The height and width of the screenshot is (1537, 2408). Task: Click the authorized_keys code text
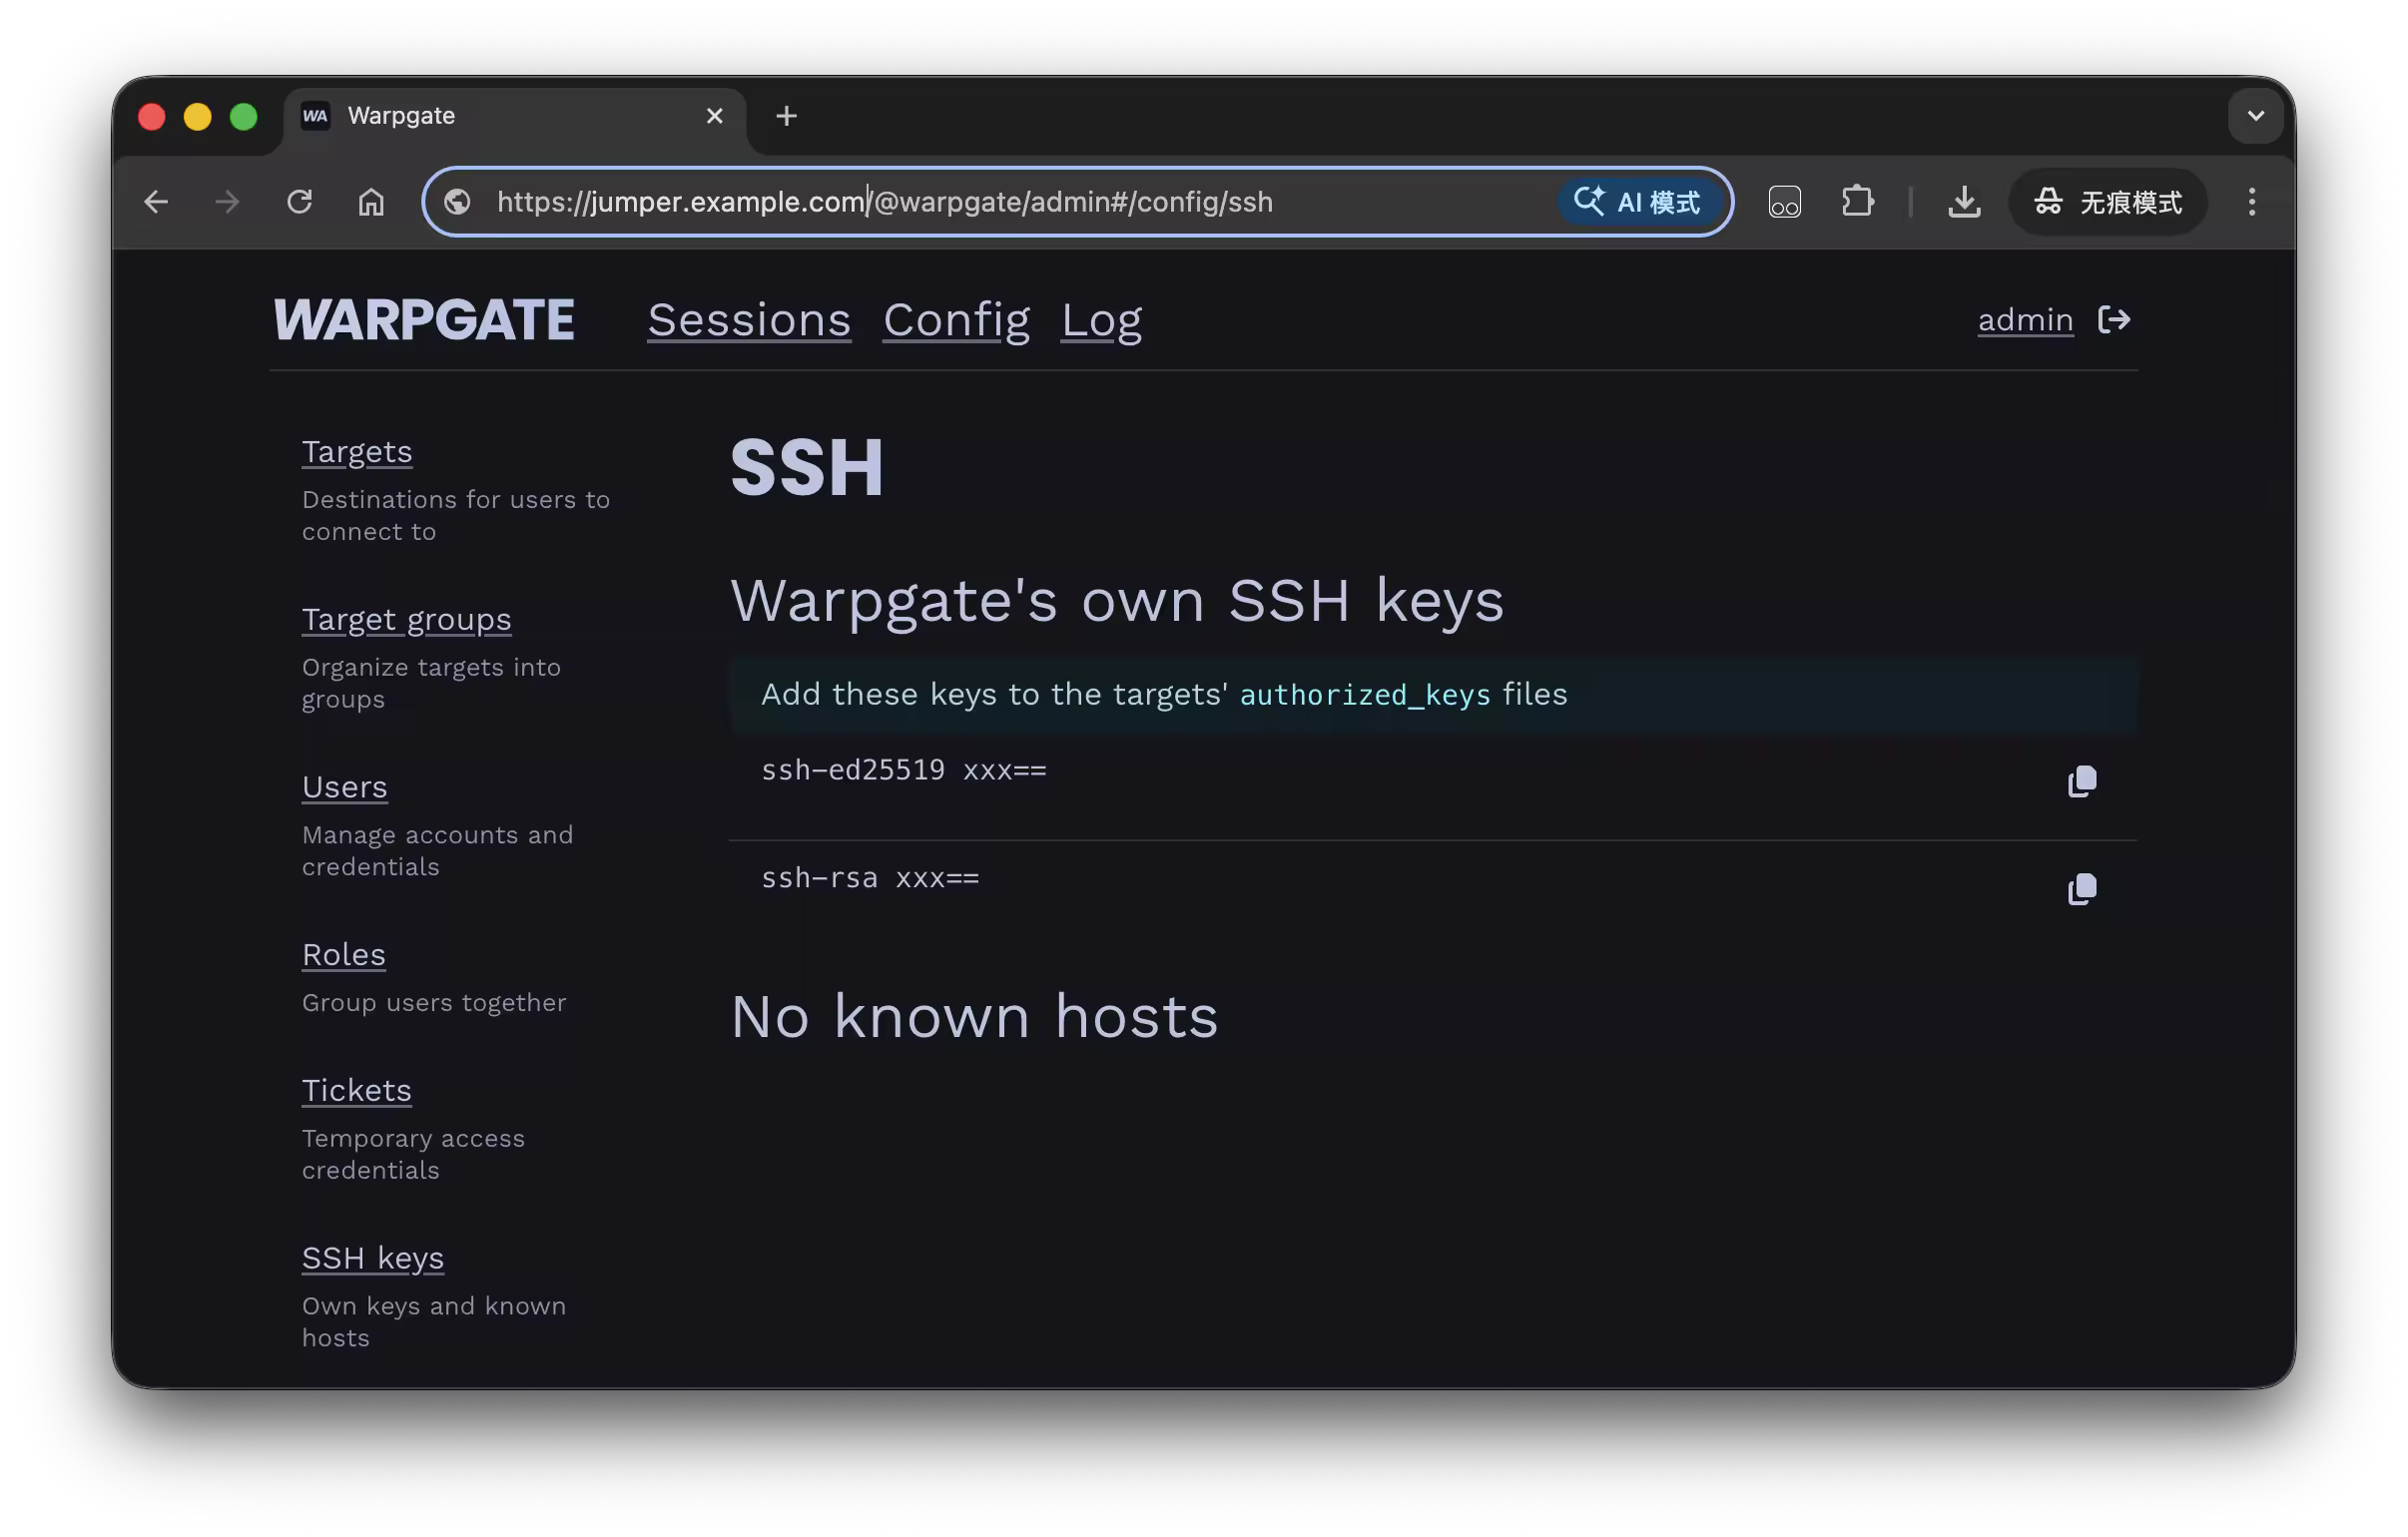1365,695
